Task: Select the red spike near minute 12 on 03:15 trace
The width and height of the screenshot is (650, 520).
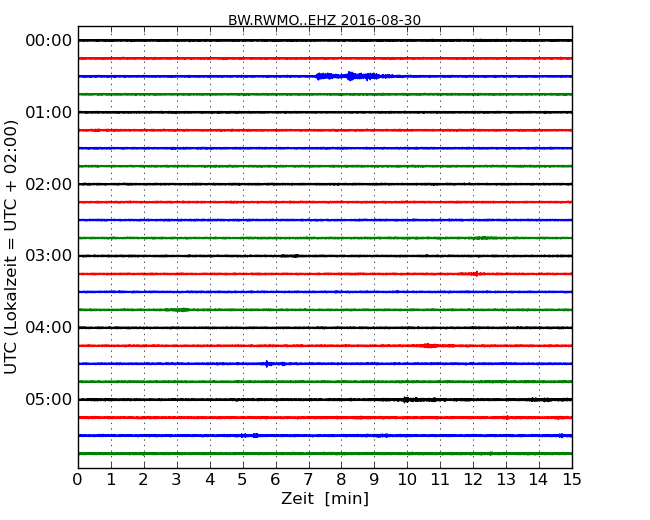Action: point(476,274)
